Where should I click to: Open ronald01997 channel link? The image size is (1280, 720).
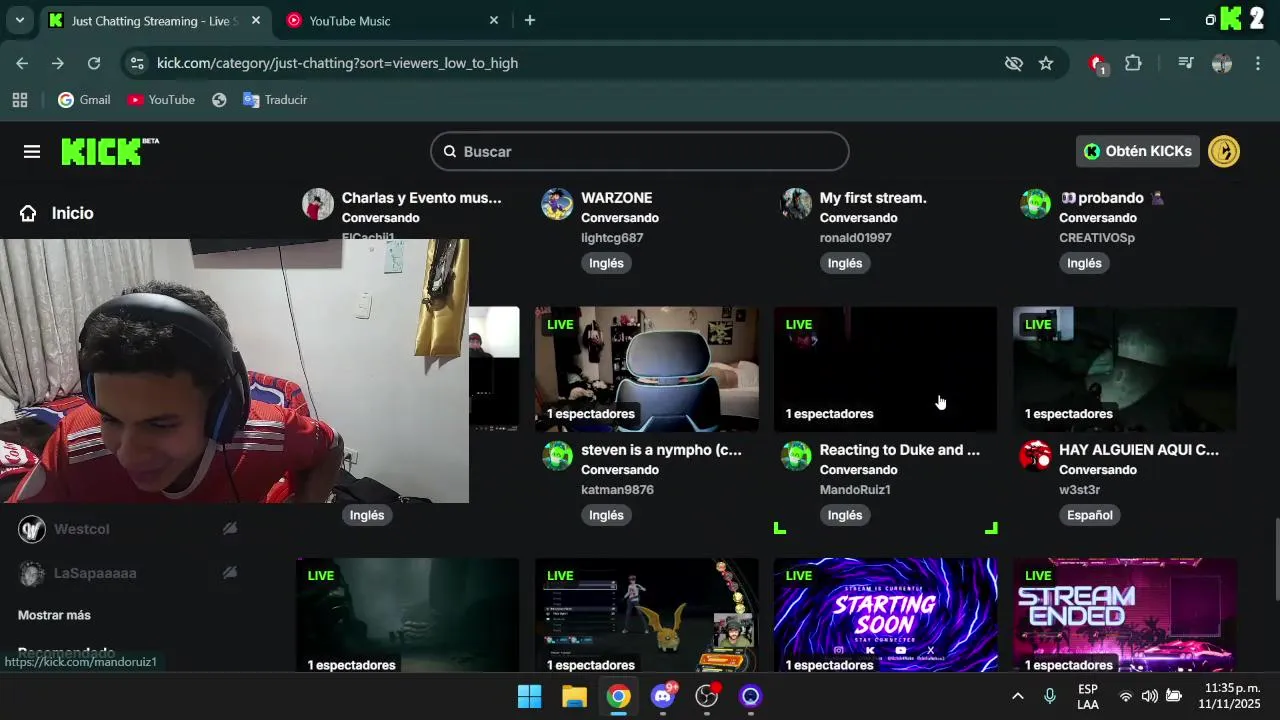[855, 238]
